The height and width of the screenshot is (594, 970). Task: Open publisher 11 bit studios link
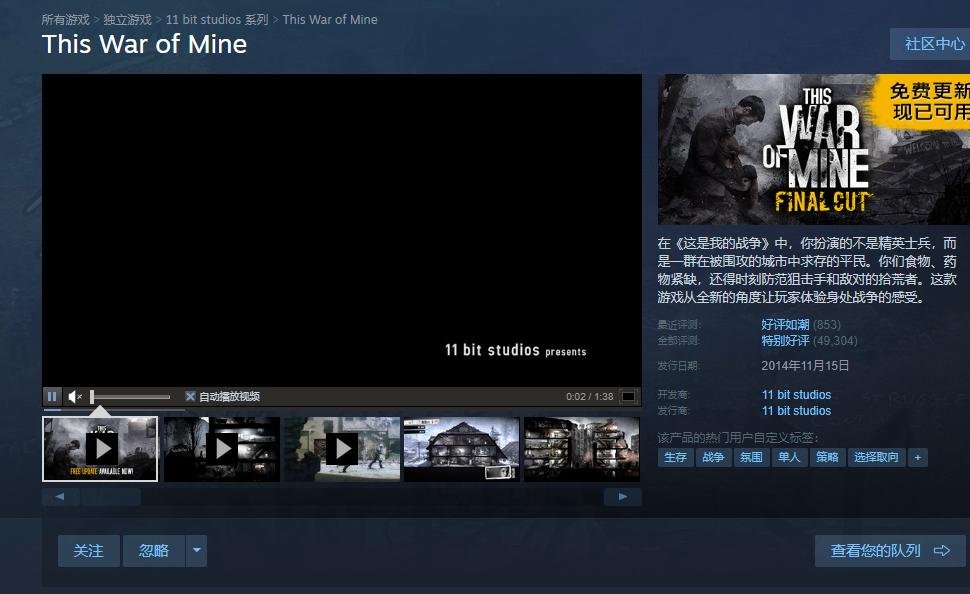[x=796, y=411]
